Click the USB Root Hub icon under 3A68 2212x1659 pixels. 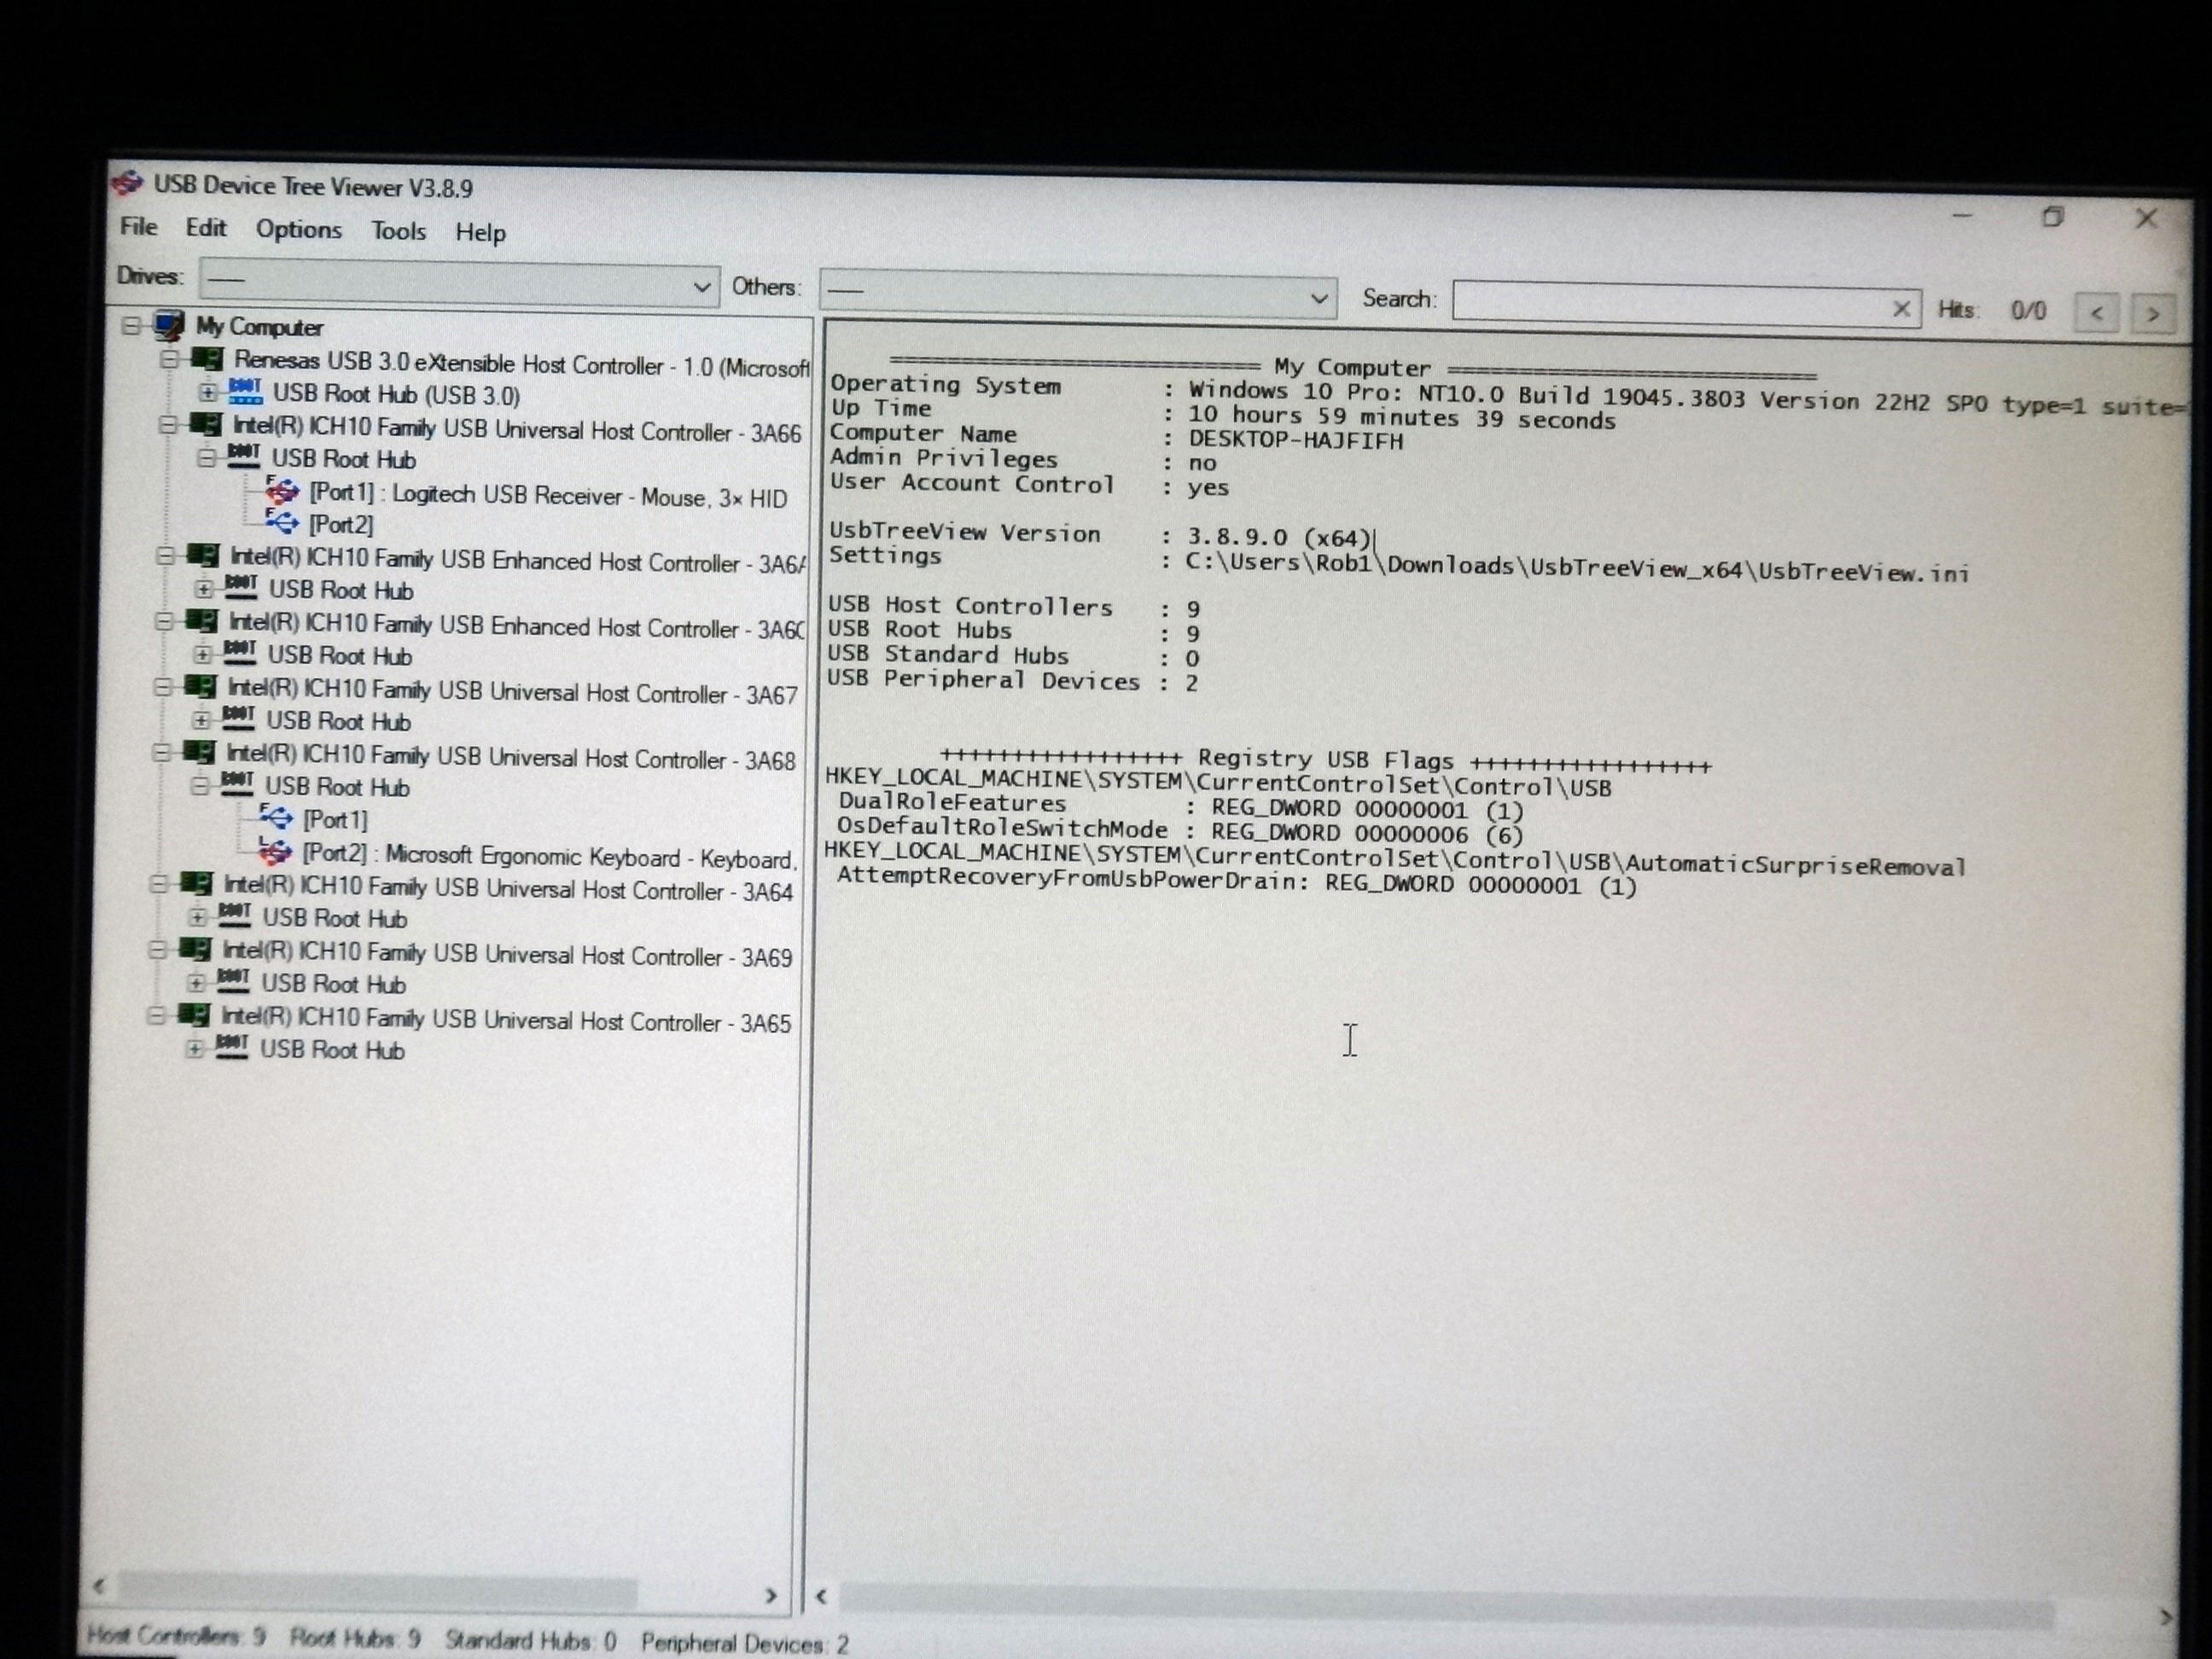(x=237, y=784)
